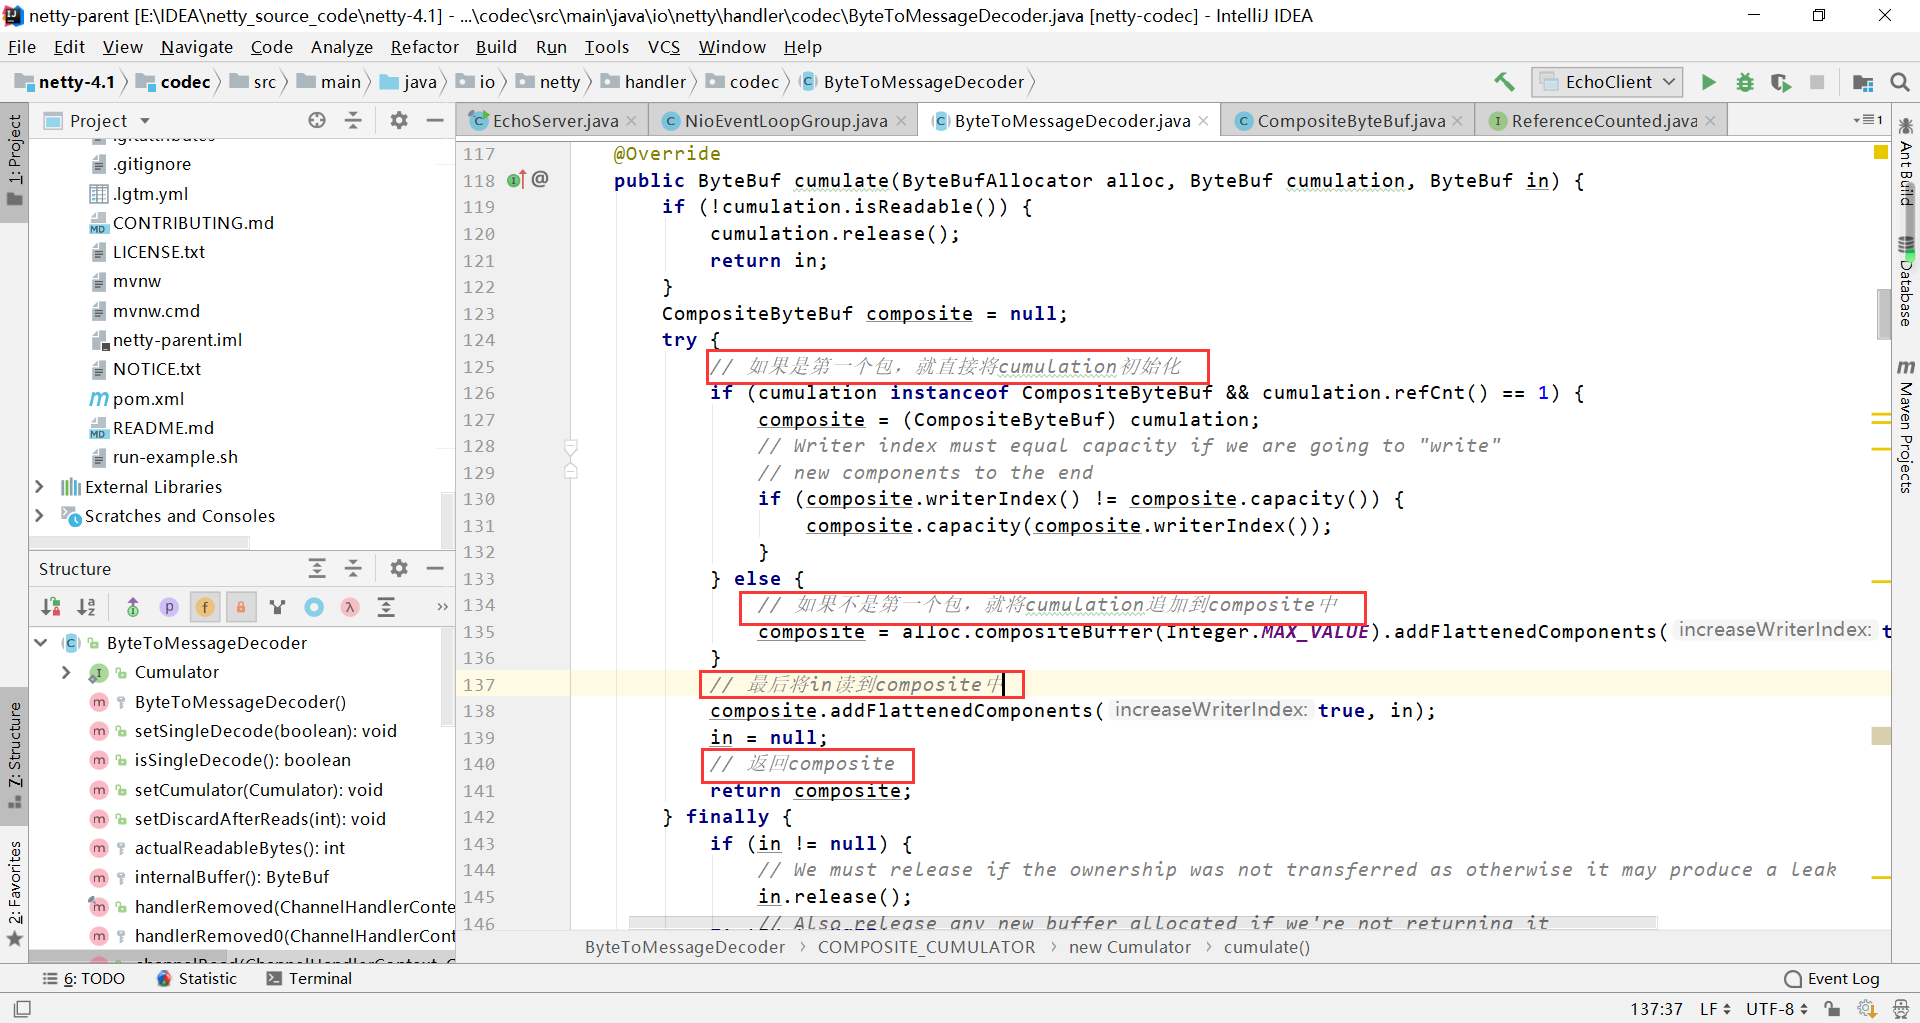Run EchoClient with the green play icon
Image resolution: width=1920 pixels, height=1023 pixels.
pos(1708,82)
